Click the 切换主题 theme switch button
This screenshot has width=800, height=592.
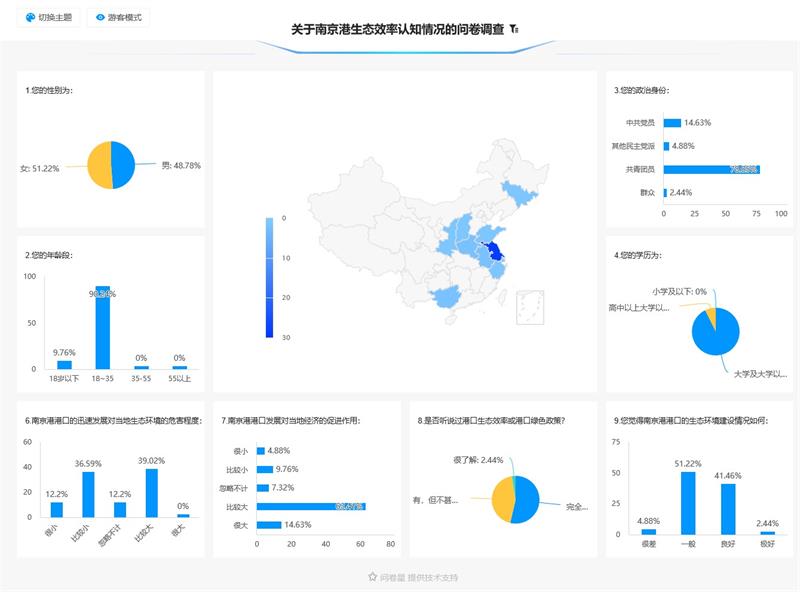point(49,17)
